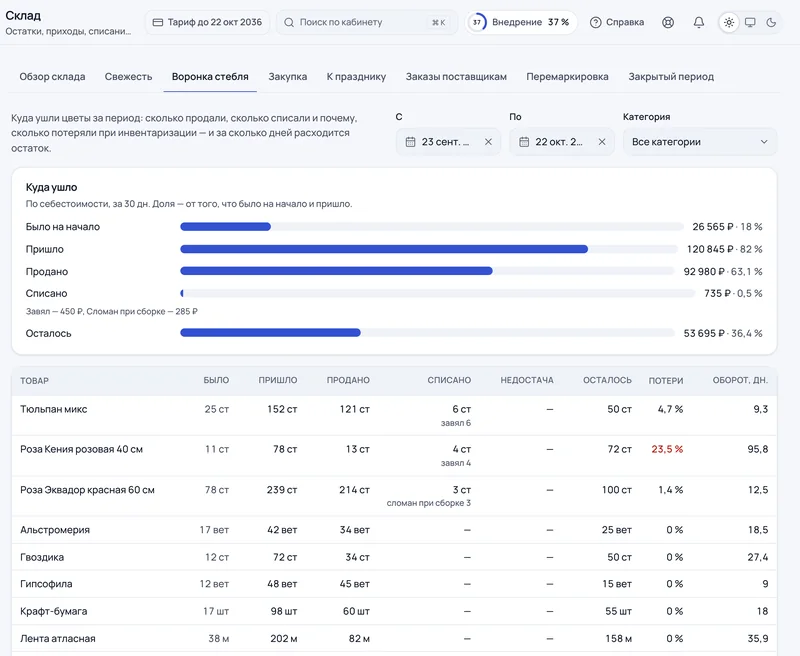Clear the end date 22 окт. with X

tap(602, 142)
